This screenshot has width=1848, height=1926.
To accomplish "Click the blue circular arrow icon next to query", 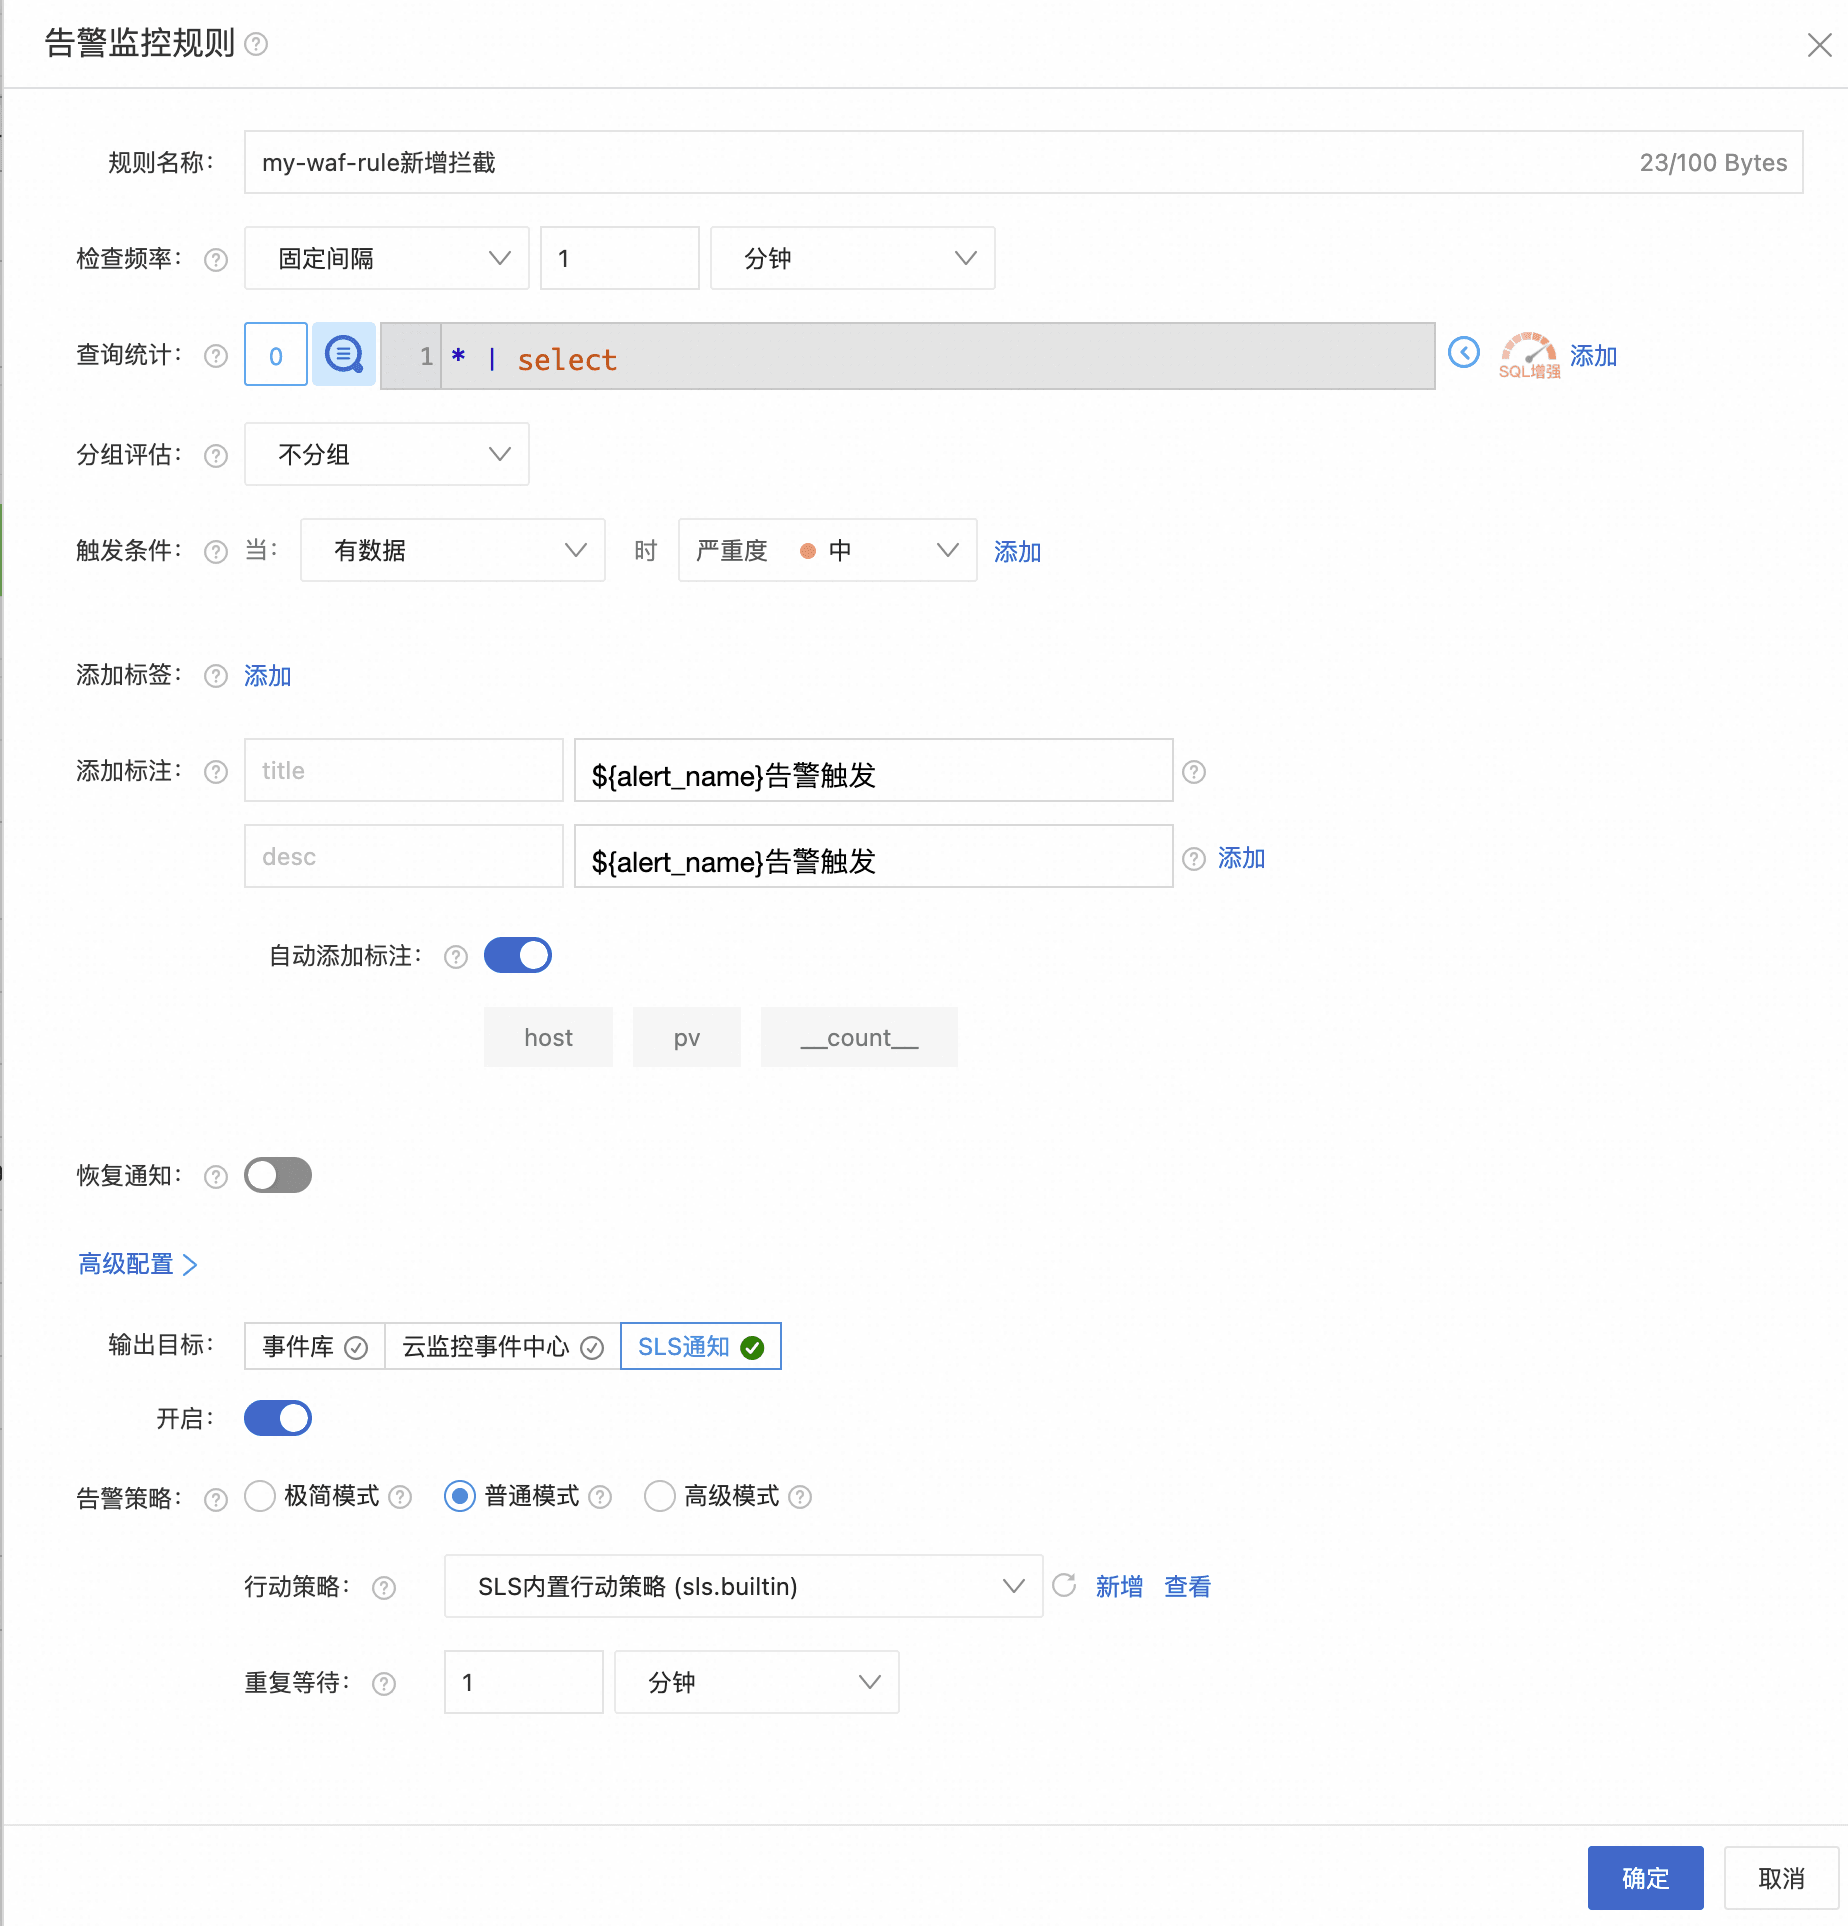I will 1463,352.
